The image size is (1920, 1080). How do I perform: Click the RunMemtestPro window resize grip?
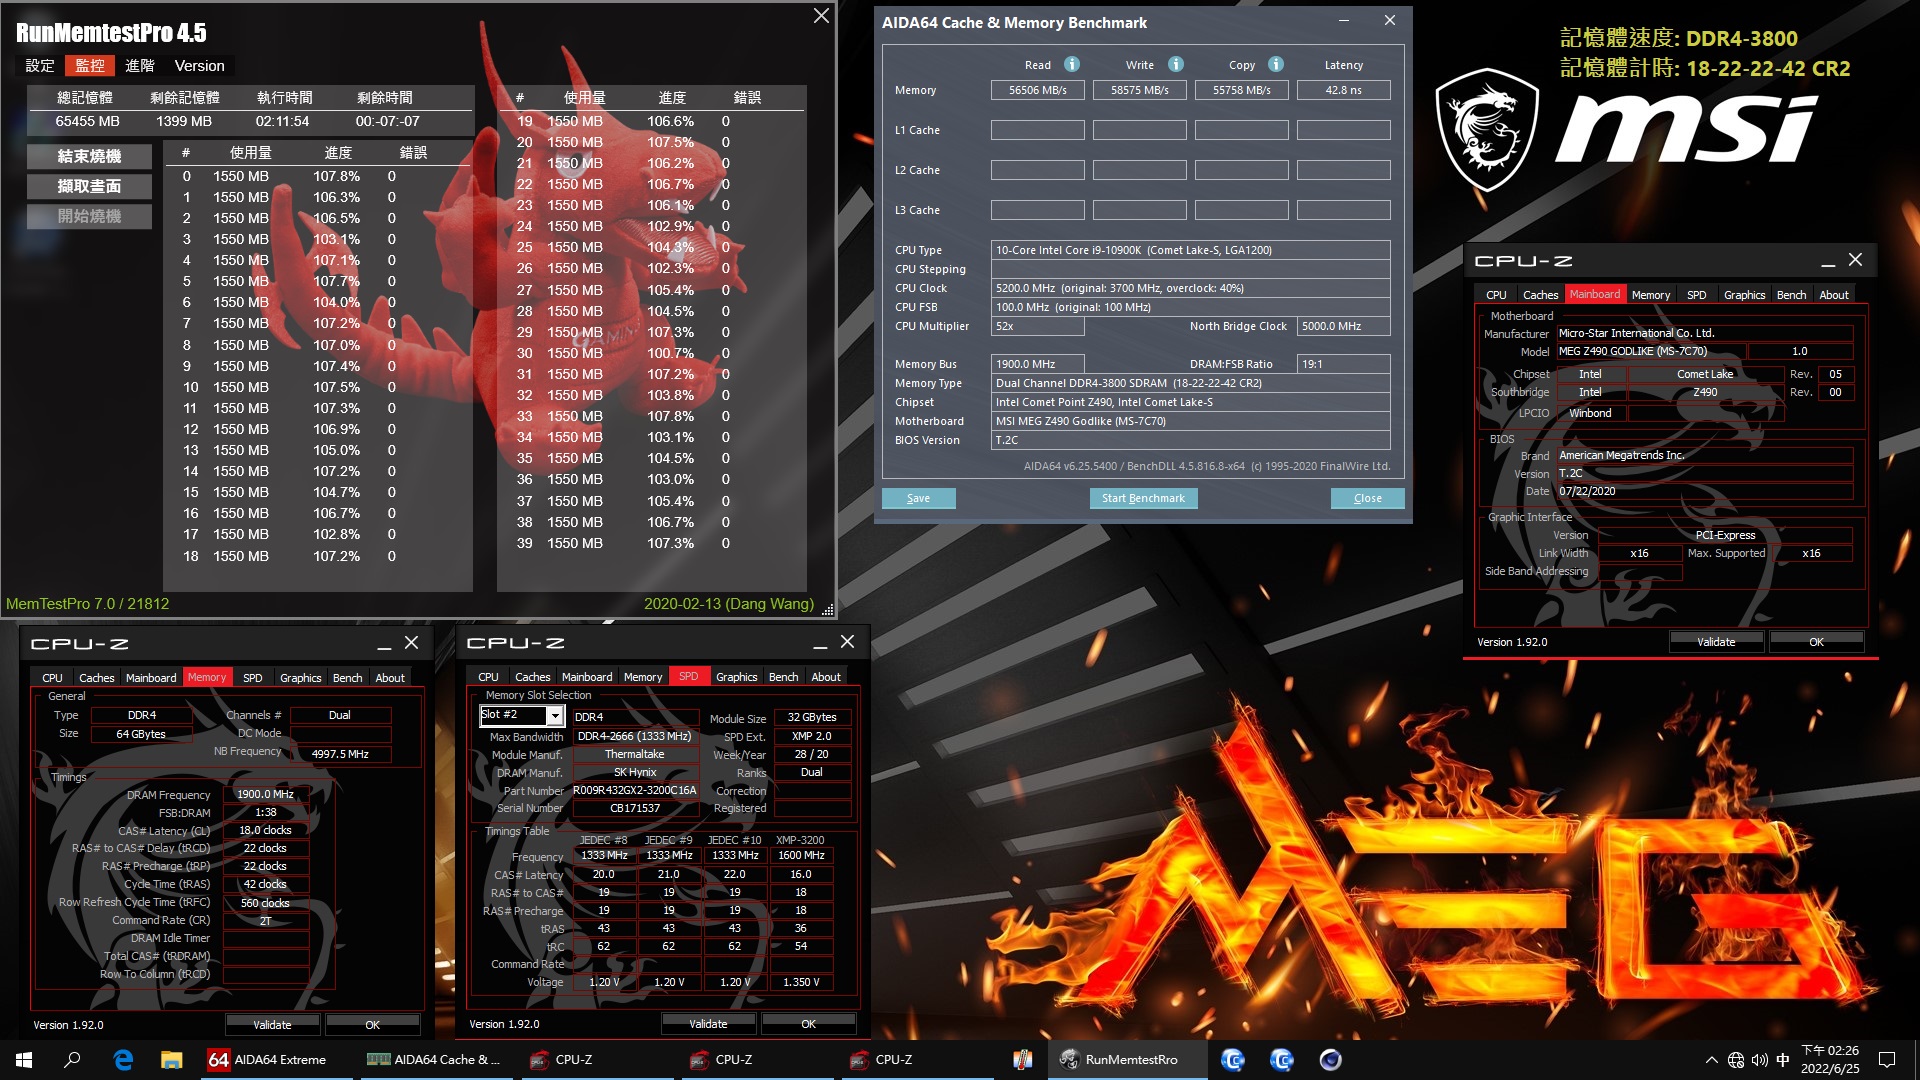click(x=827, y=609)
